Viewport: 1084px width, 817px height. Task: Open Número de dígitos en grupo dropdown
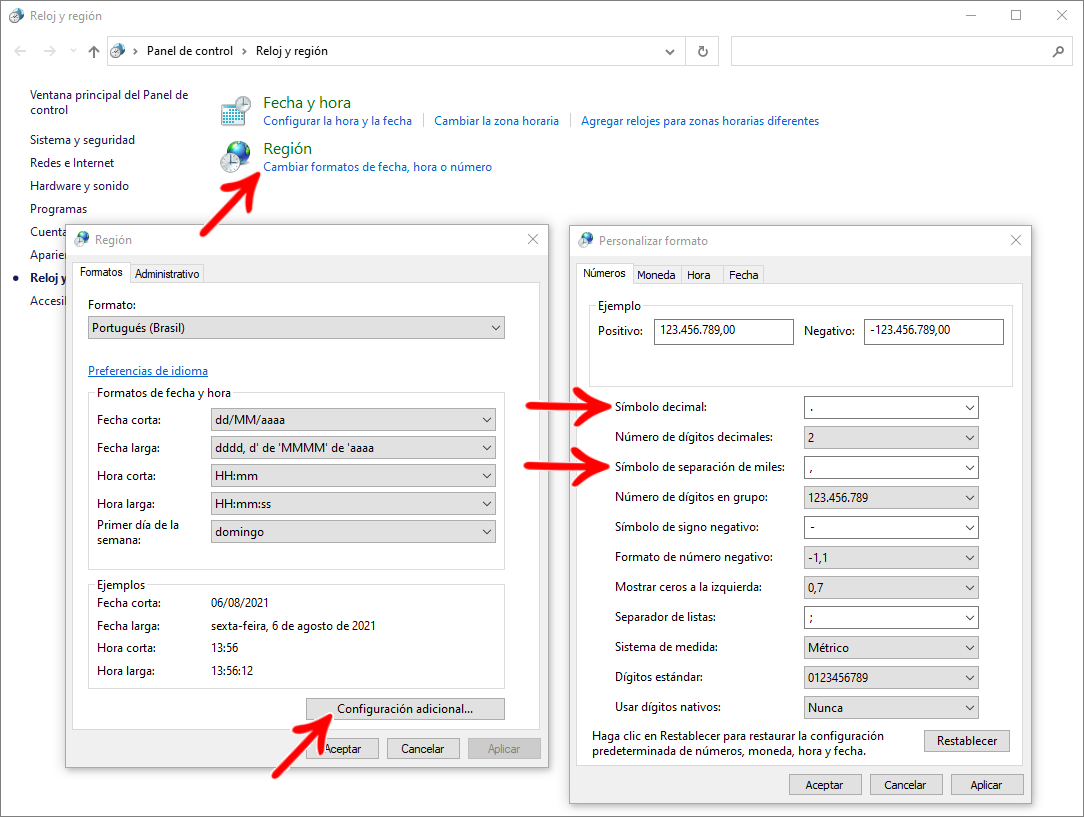(891, 498)
